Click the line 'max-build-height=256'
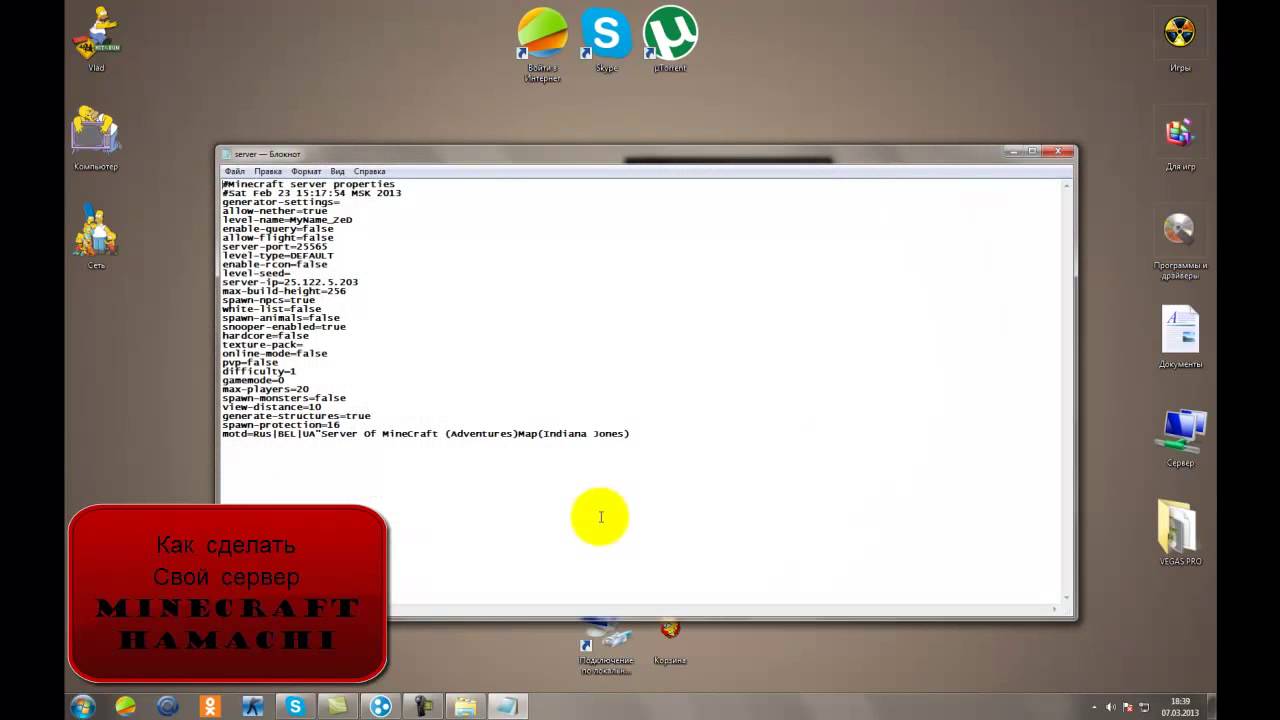Viewport: 1280px width, 720px height. [x=284, y=291]
